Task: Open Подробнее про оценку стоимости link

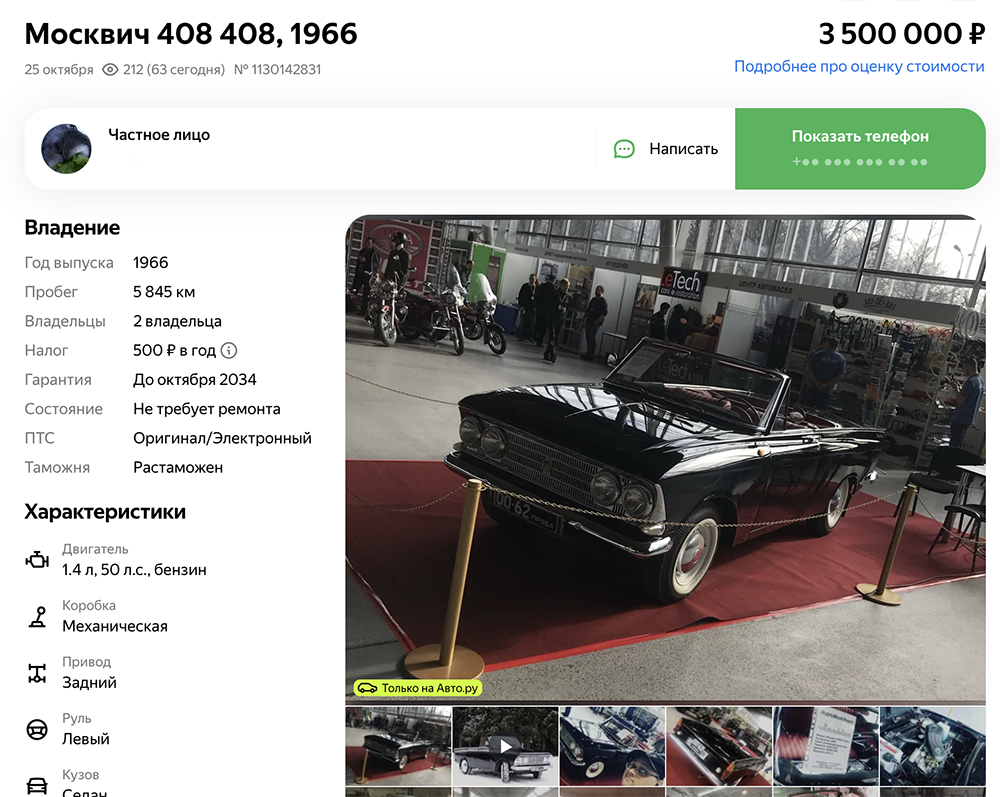Action: [x=859, y=66]
